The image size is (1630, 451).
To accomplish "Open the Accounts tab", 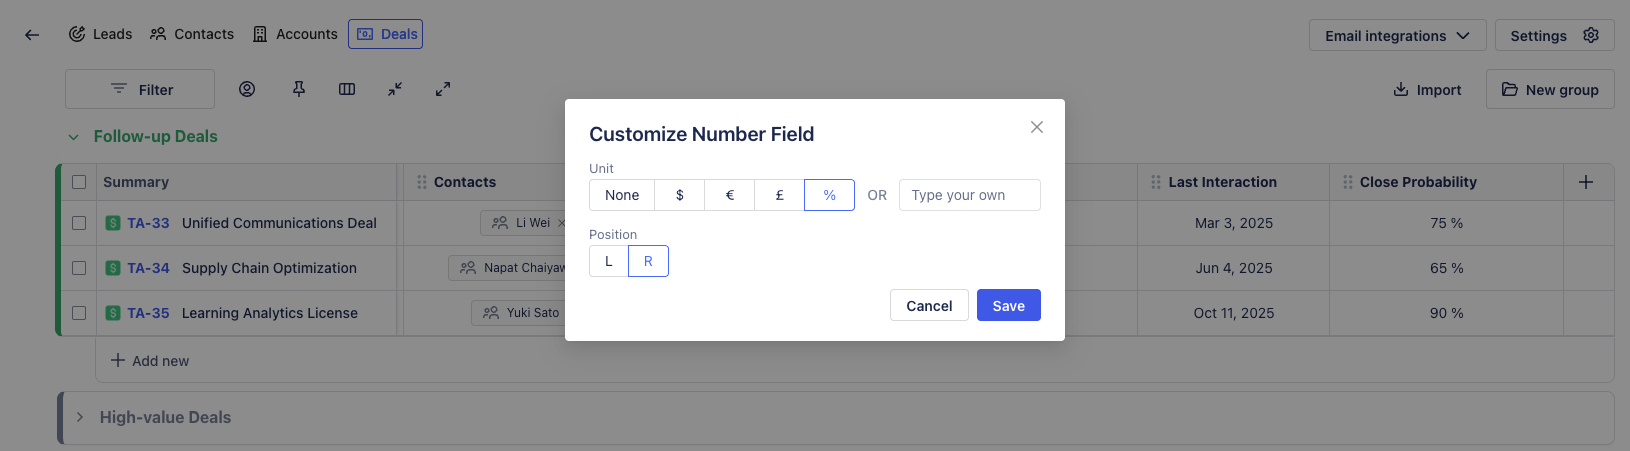I will click(x=295, y=34).
